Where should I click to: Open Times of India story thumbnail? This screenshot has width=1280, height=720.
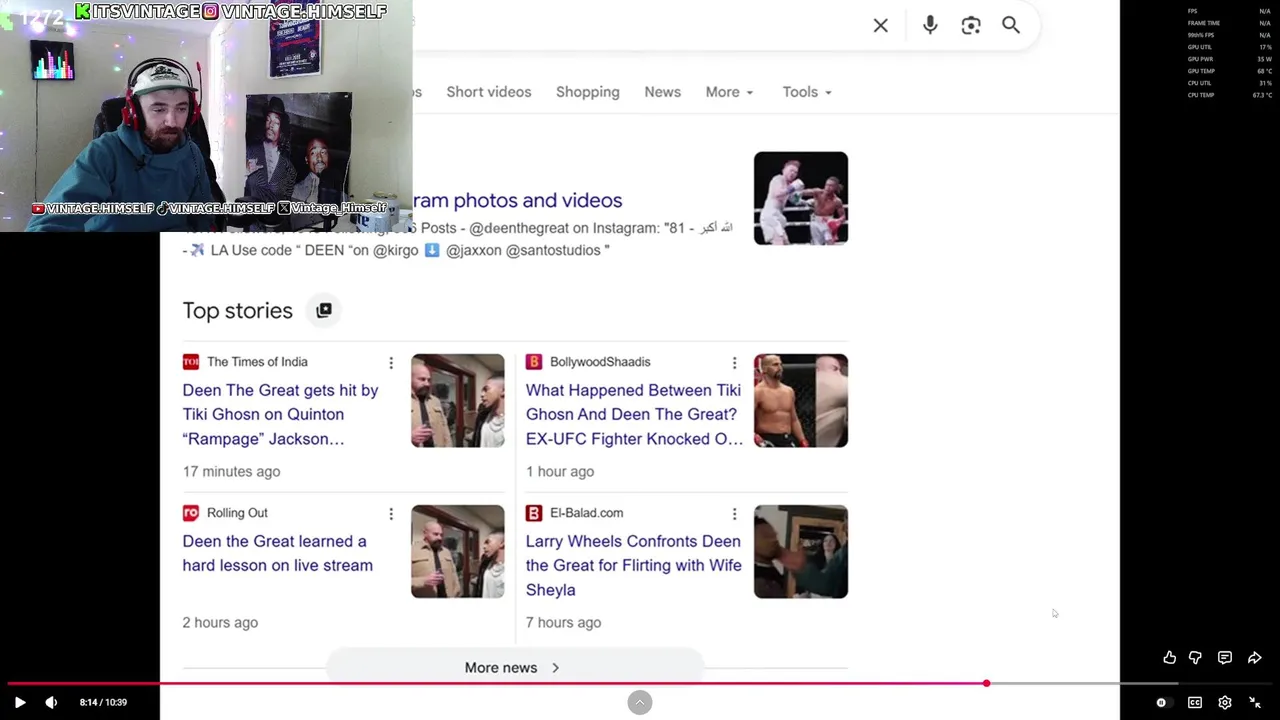(457, 400)
